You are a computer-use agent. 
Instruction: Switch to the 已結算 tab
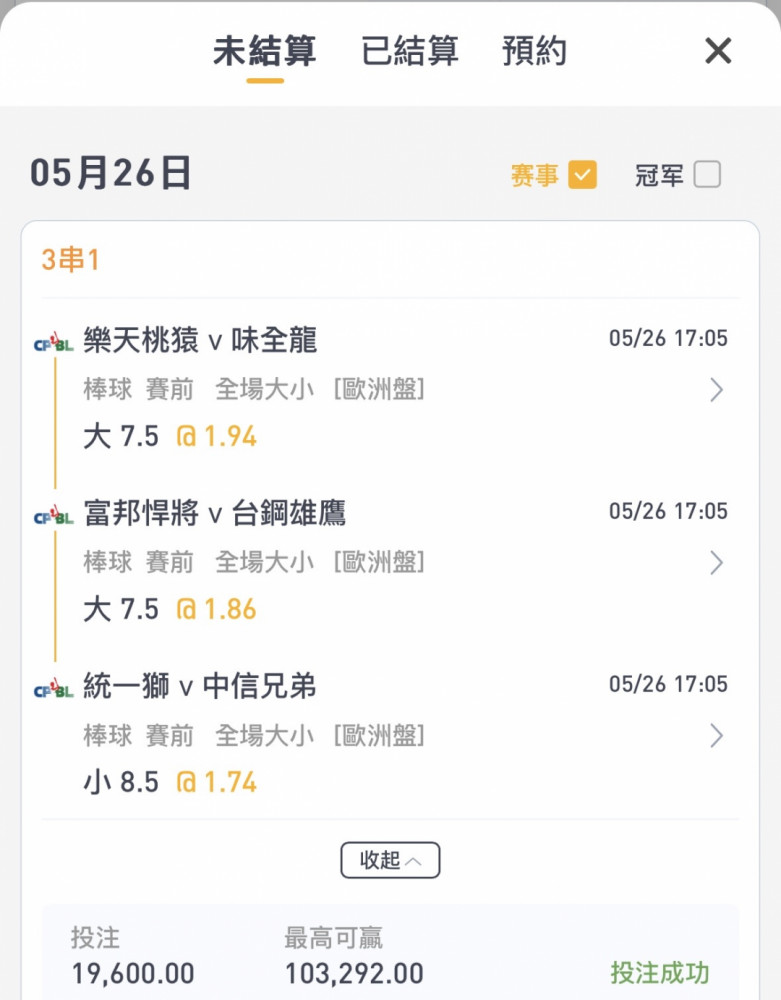(x=409, y=51)
